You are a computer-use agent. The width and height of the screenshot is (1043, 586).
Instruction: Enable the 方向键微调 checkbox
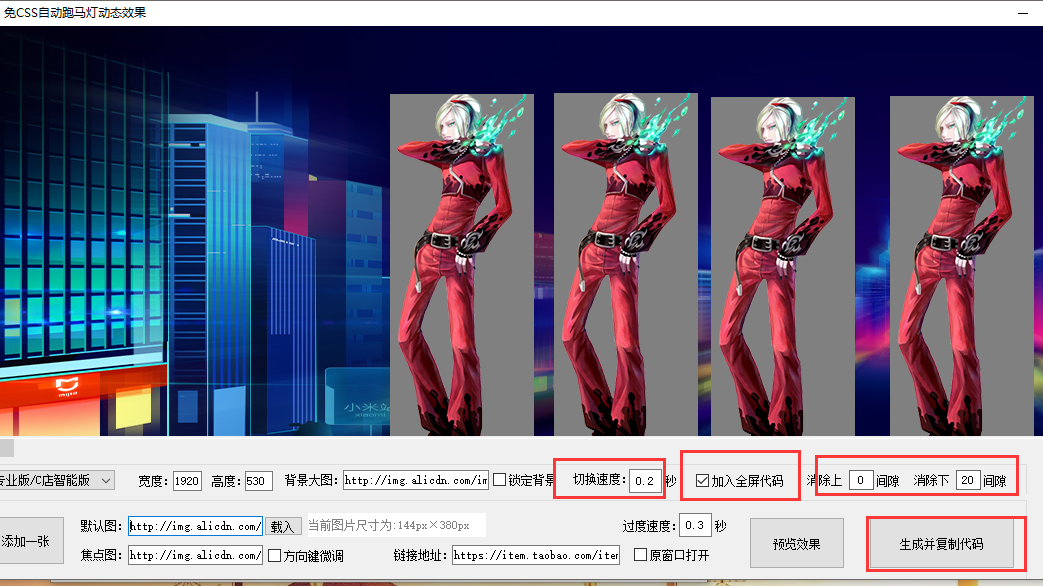[x=275, y=555]
